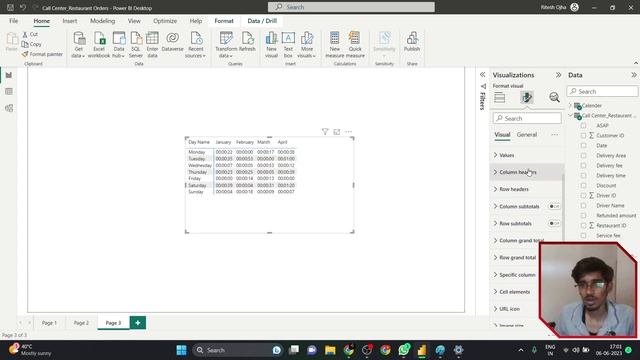Screen dimensions: 640x360
Task: Switch to the Modeling ribbon tab
Action: [102, 21]
